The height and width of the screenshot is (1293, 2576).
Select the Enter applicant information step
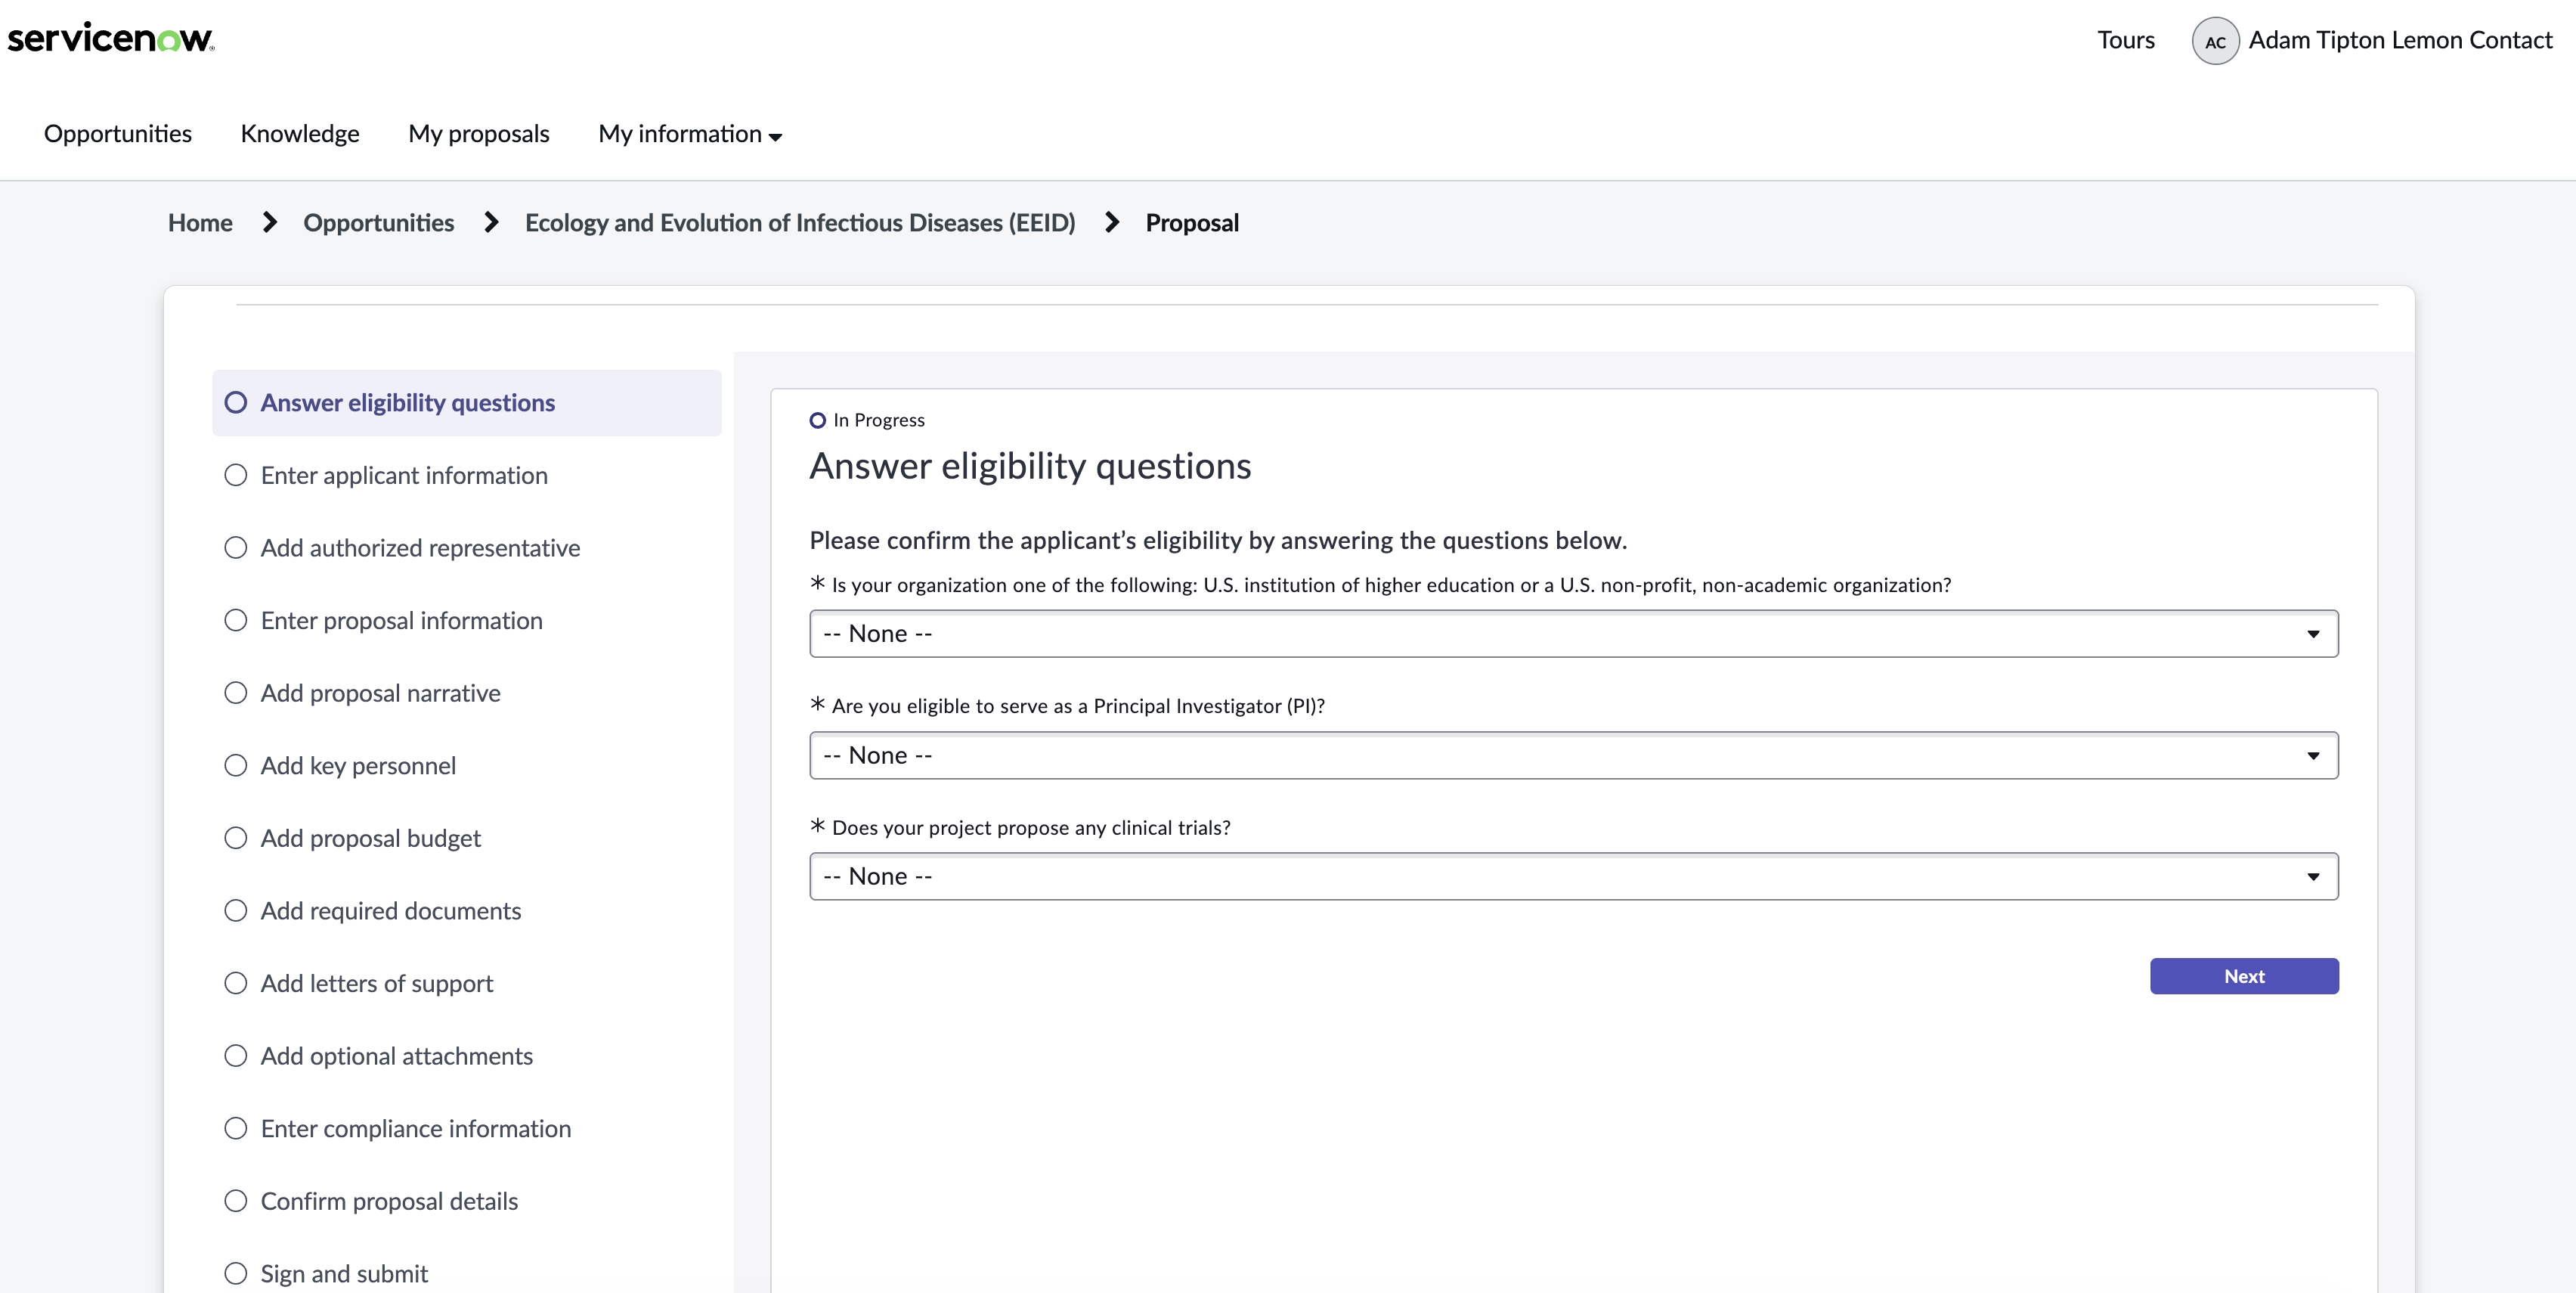[466, 475]
